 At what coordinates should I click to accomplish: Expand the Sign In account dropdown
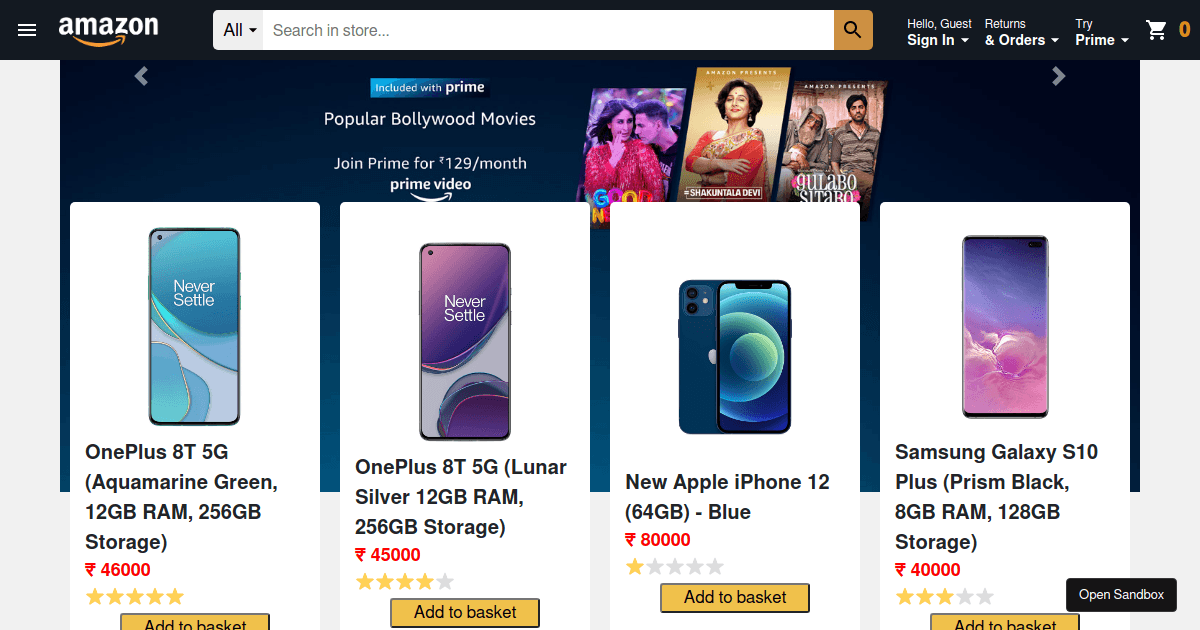point(932,40)
